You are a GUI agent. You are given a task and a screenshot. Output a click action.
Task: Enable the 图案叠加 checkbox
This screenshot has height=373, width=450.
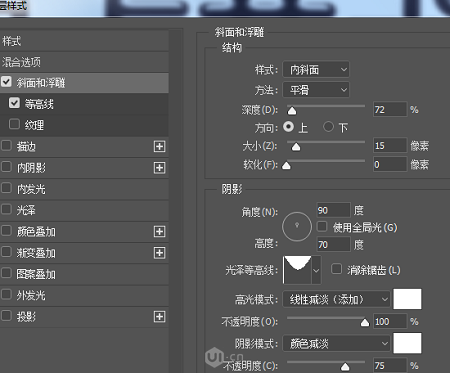(x=6, y=273)
